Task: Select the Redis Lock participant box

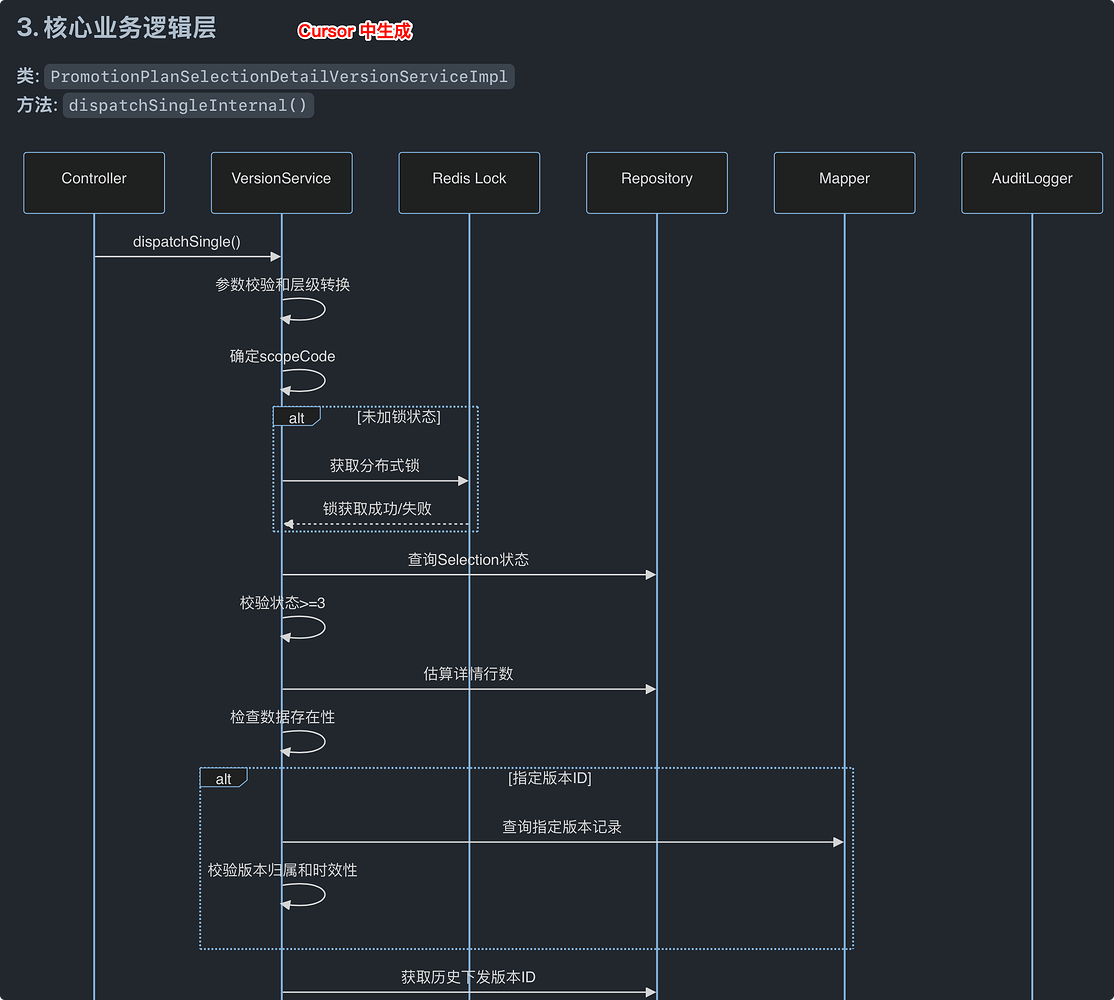Action: [x=469, y=183]
